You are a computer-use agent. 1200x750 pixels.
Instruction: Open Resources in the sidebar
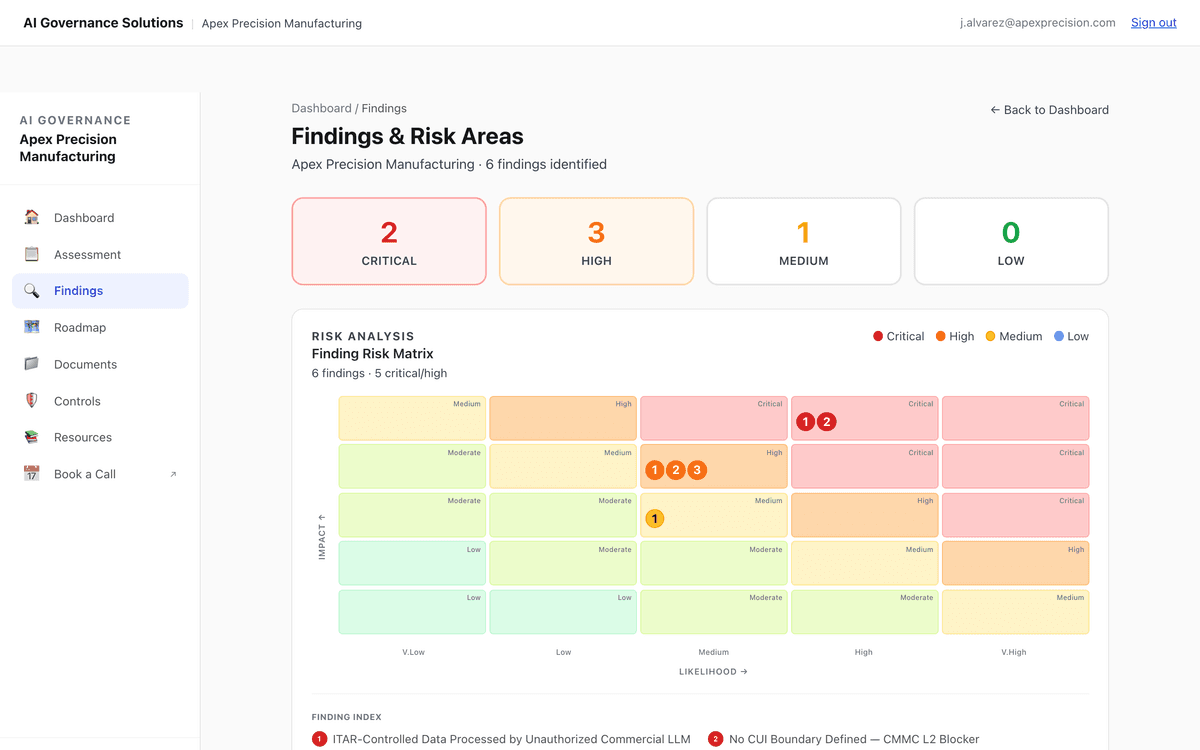100,437
